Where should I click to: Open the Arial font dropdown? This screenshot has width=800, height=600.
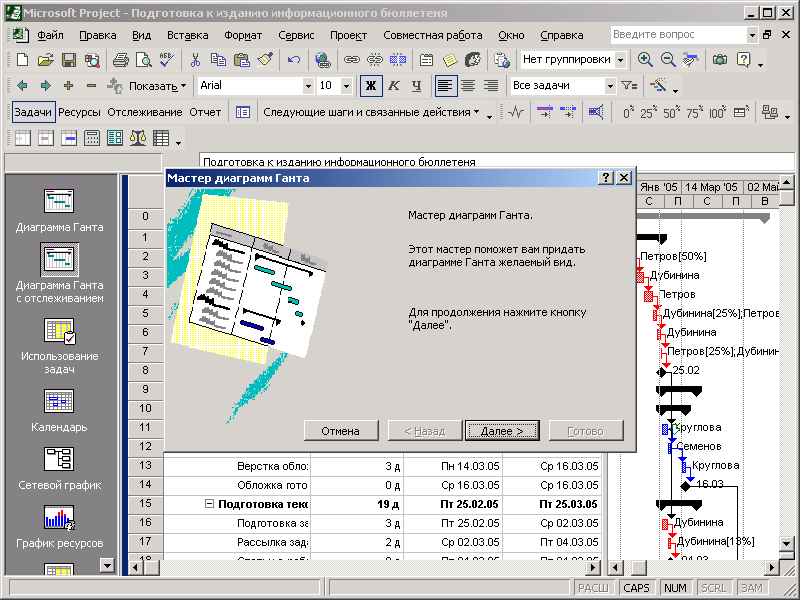[x=308, y=86]
